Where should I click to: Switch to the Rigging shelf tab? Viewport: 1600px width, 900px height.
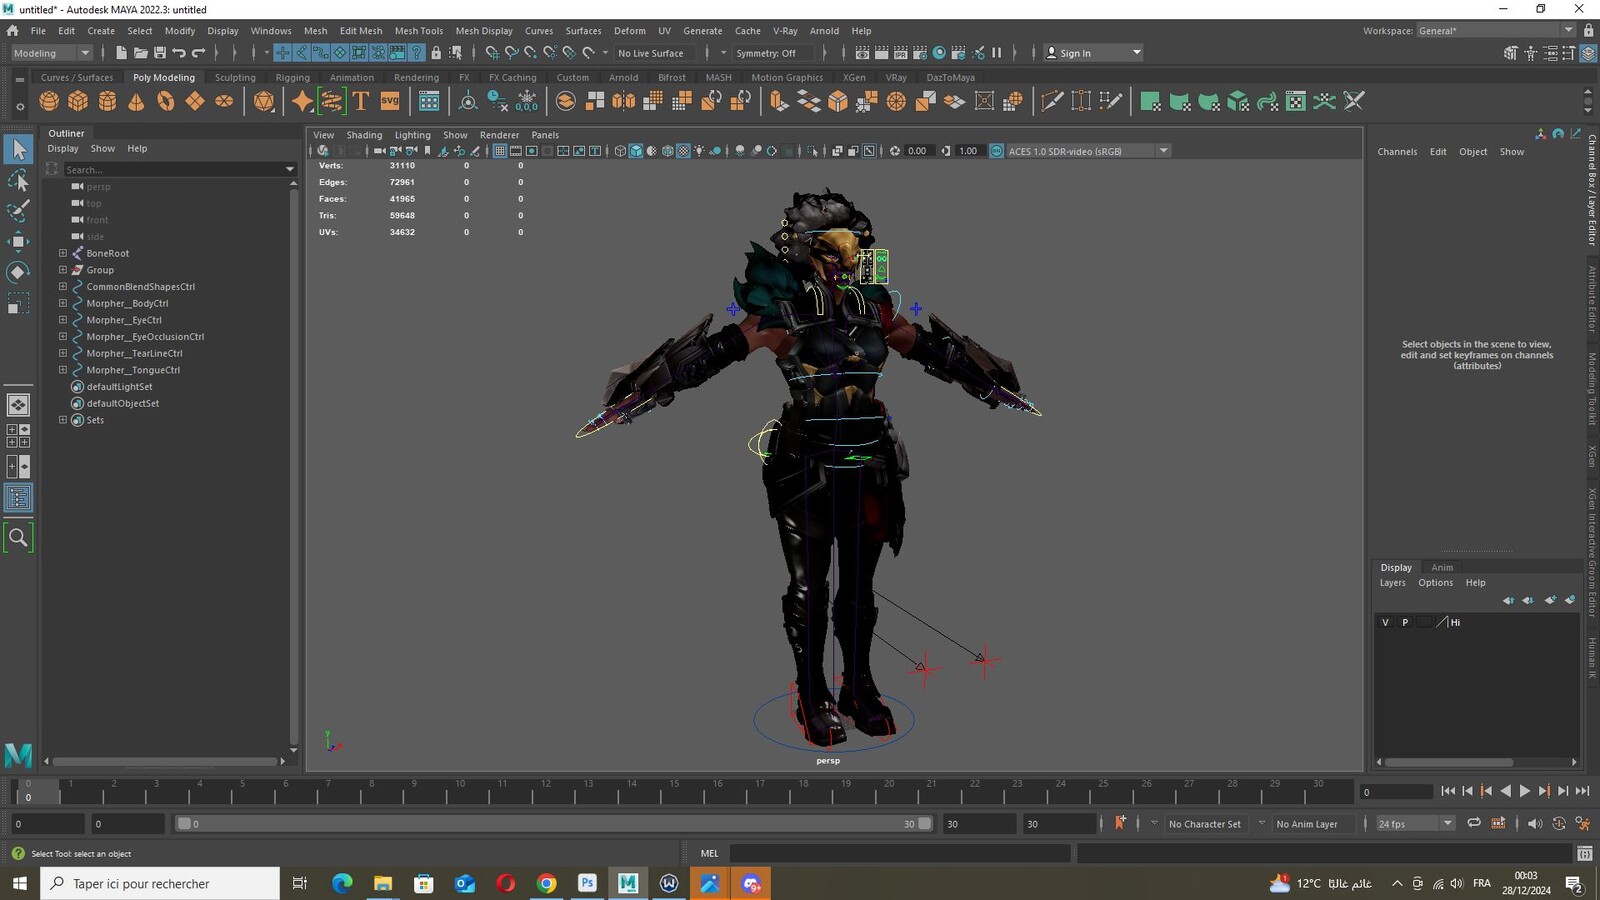tap(292, 77)
